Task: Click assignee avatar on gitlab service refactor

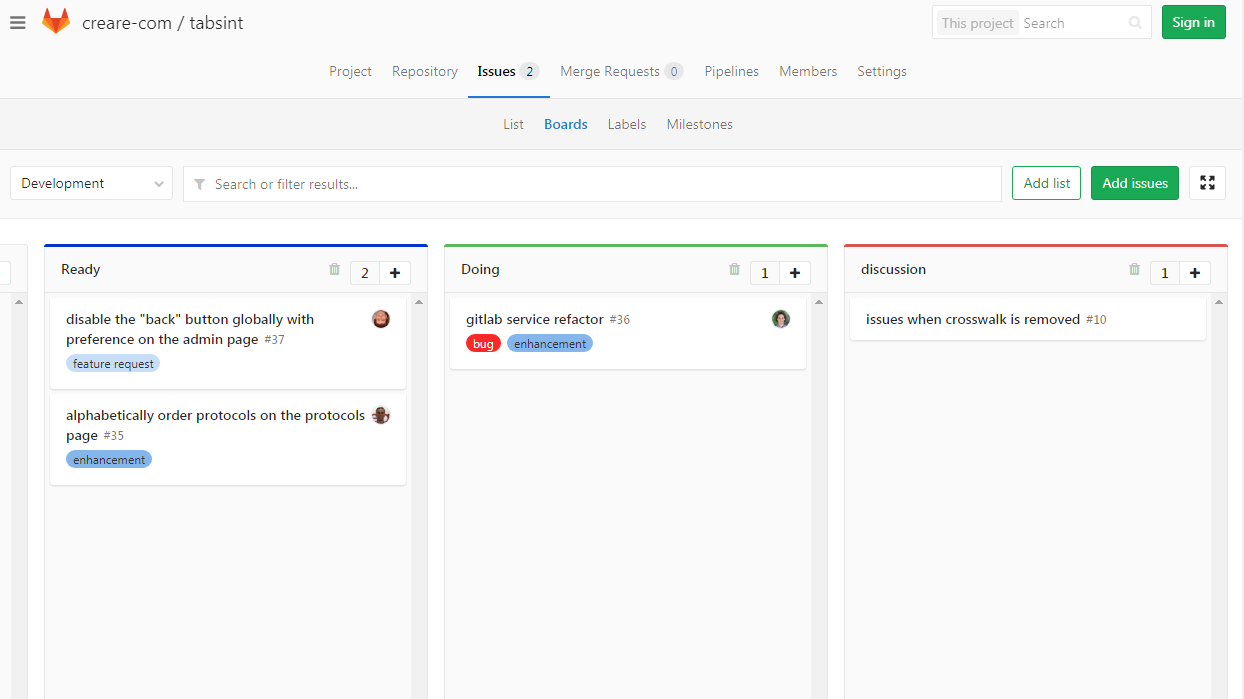Action: [x=781, y=319]
